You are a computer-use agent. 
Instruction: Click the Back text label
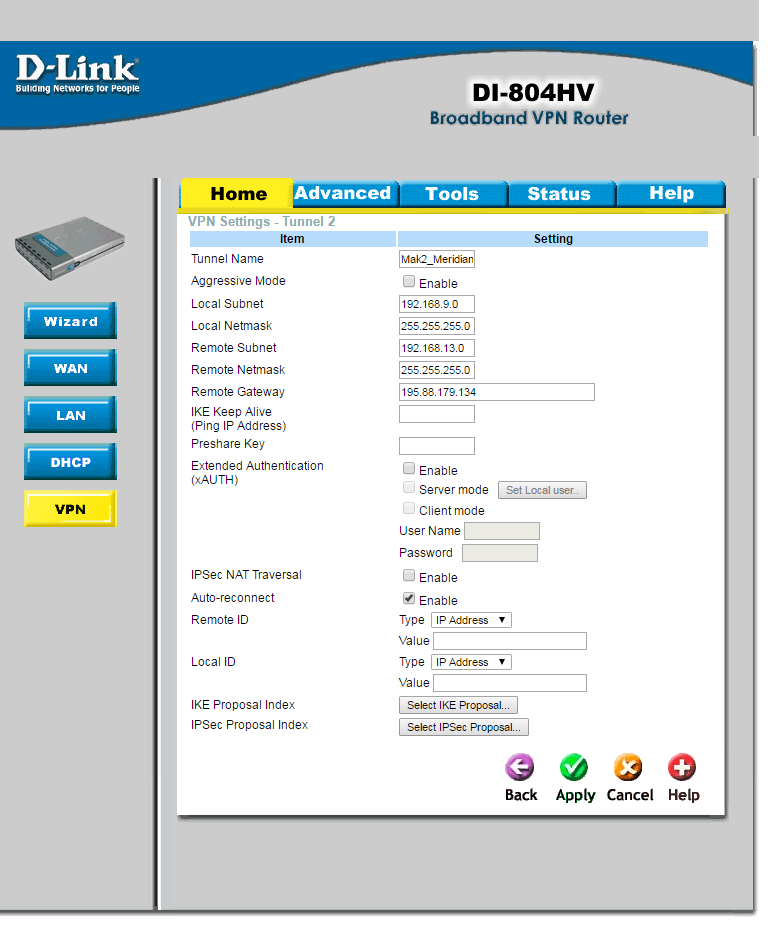pos(521,795)
